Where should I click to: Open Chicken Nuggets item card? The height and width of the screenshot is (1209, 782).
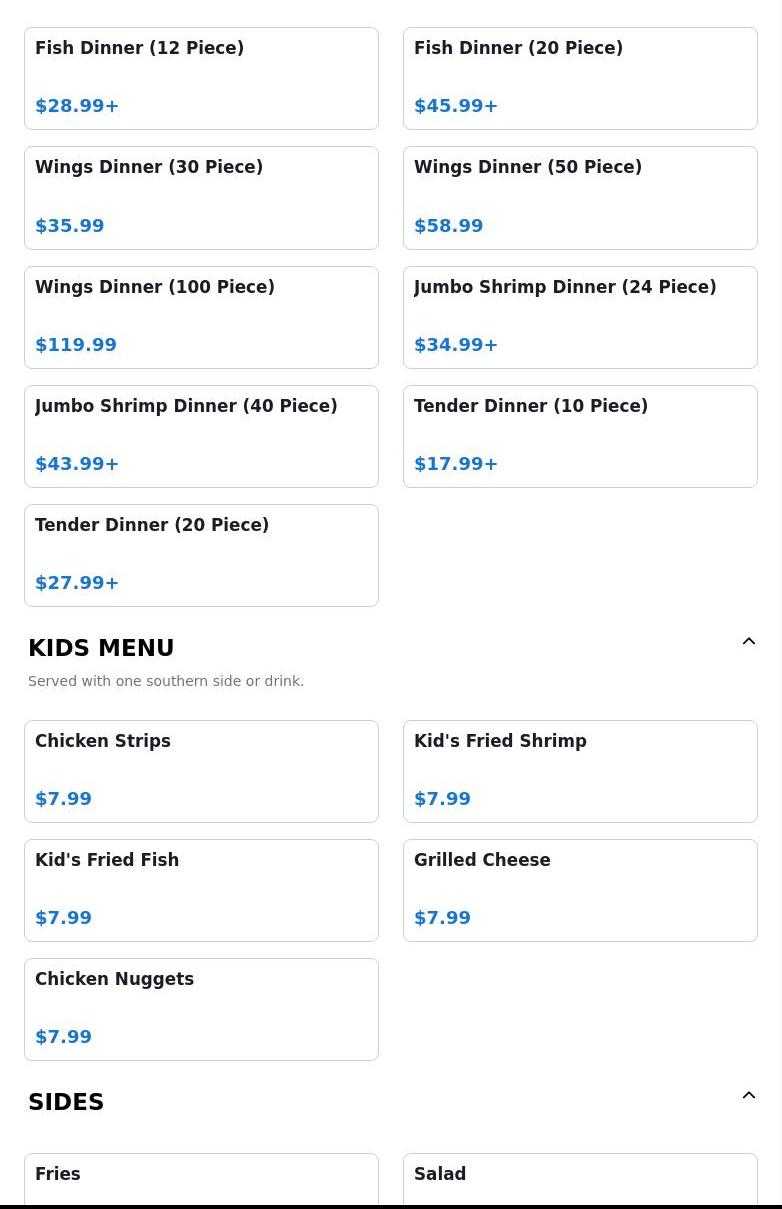(201, 1009)
